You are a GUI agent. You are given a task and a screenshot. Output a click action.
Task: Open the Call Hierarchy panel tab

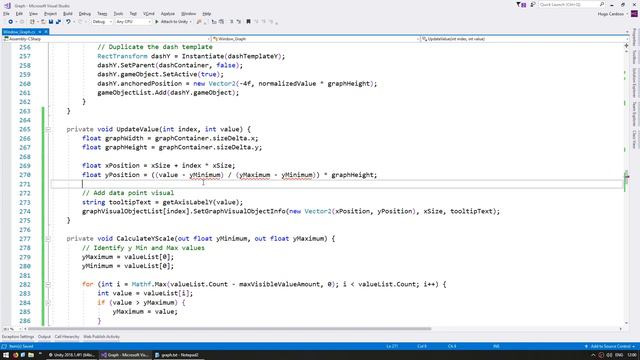pos(67,337)
